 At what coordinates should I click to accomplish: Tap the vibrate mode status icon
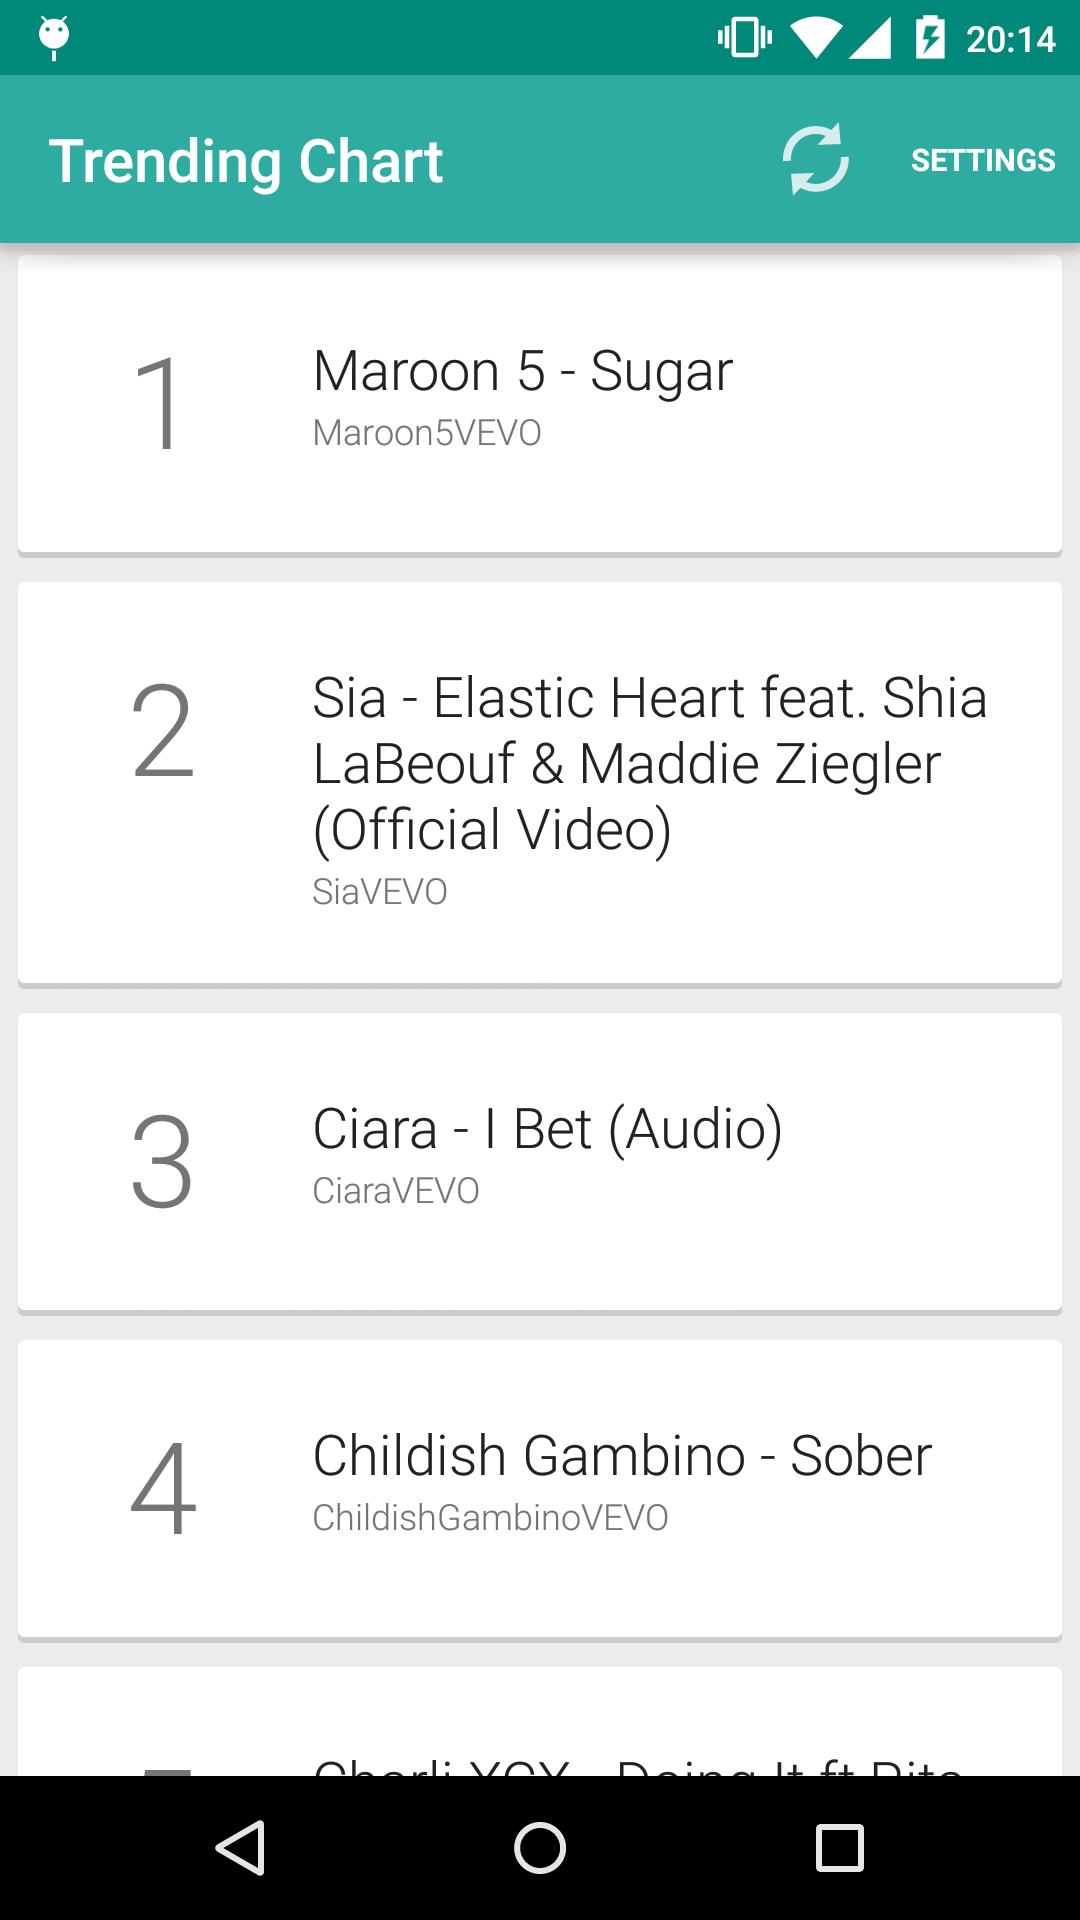point(744,37)
